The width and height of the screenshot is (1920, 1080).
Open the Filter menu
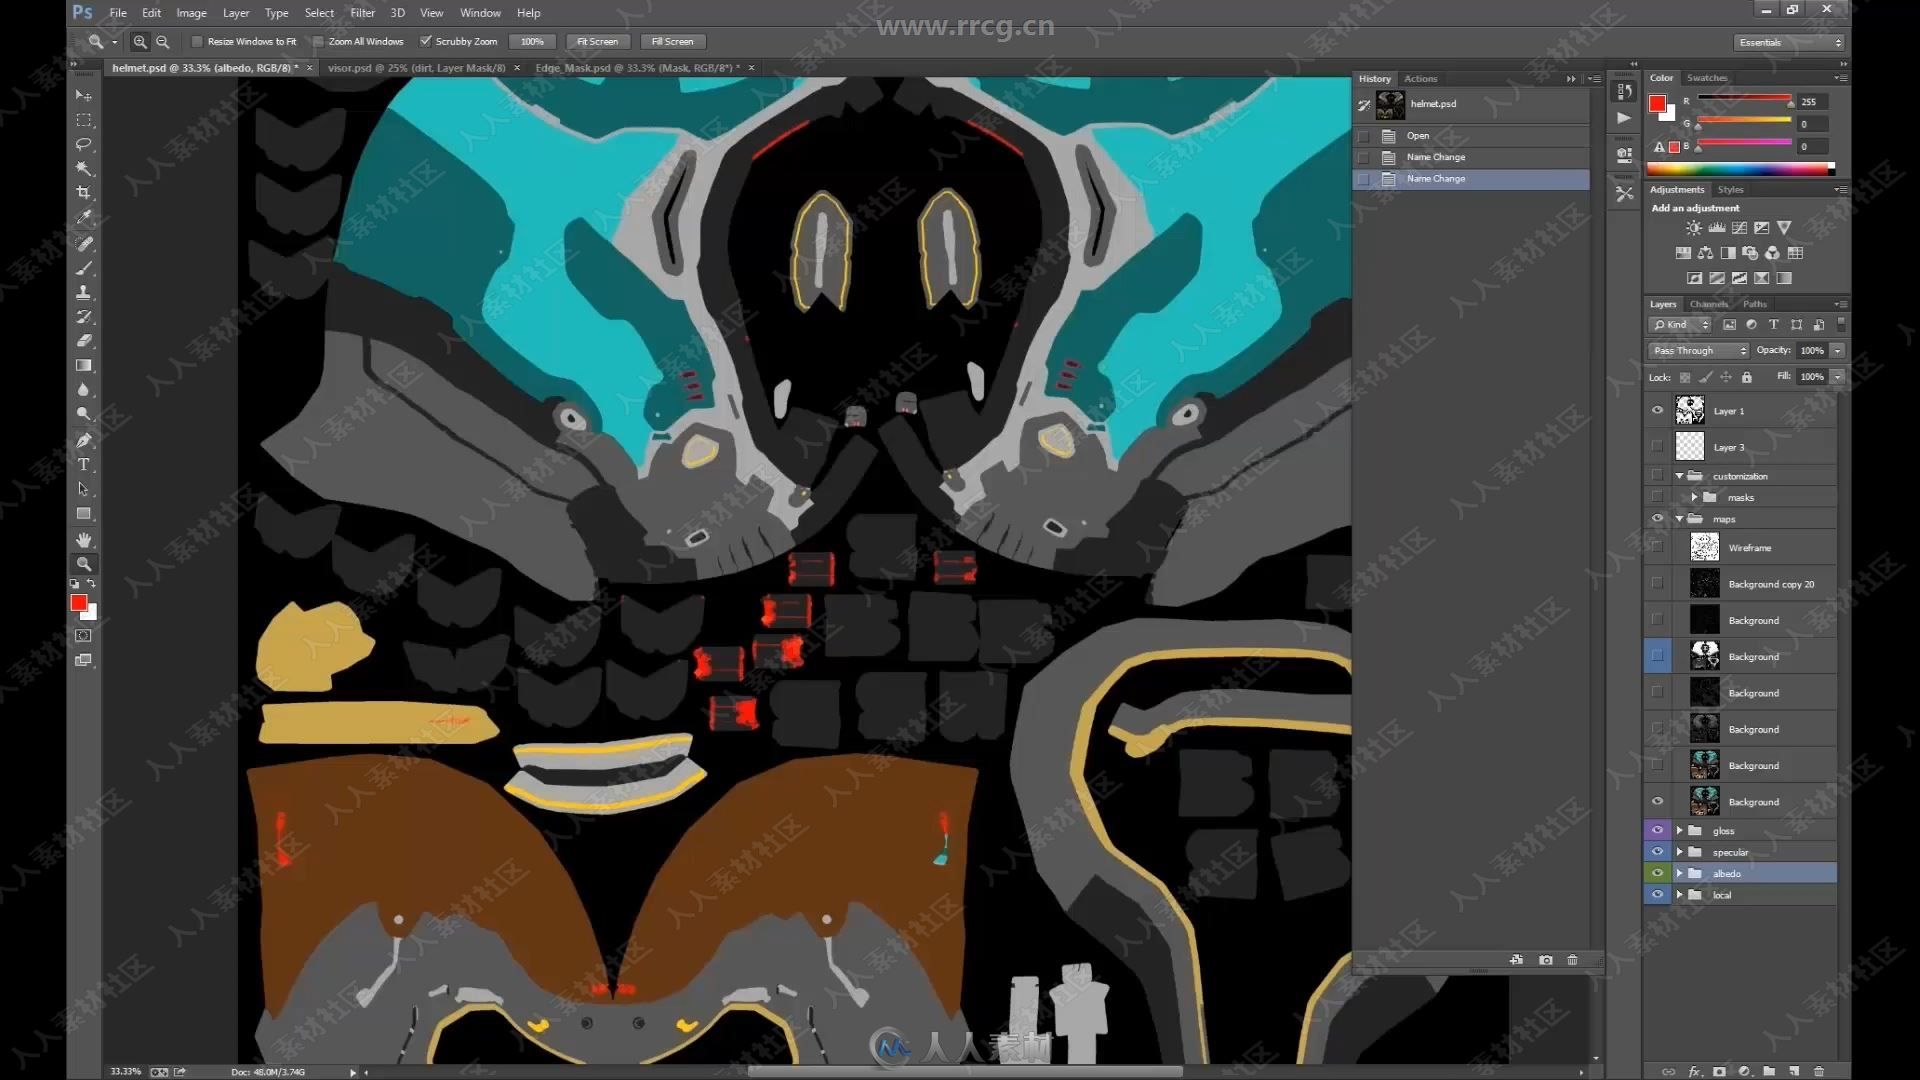[364, 12]
